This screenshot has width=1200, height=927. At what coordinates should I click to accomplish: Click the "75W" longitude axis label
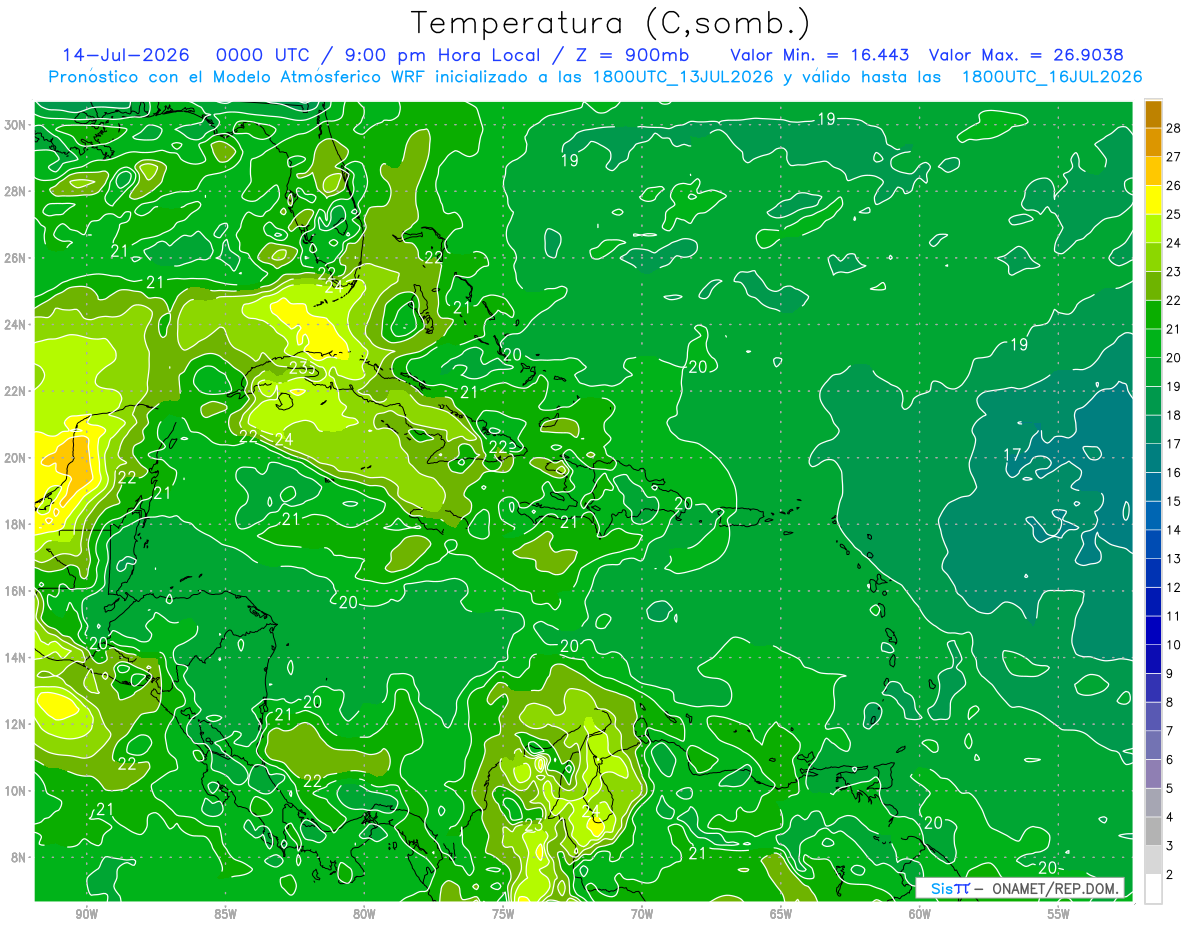503,915
